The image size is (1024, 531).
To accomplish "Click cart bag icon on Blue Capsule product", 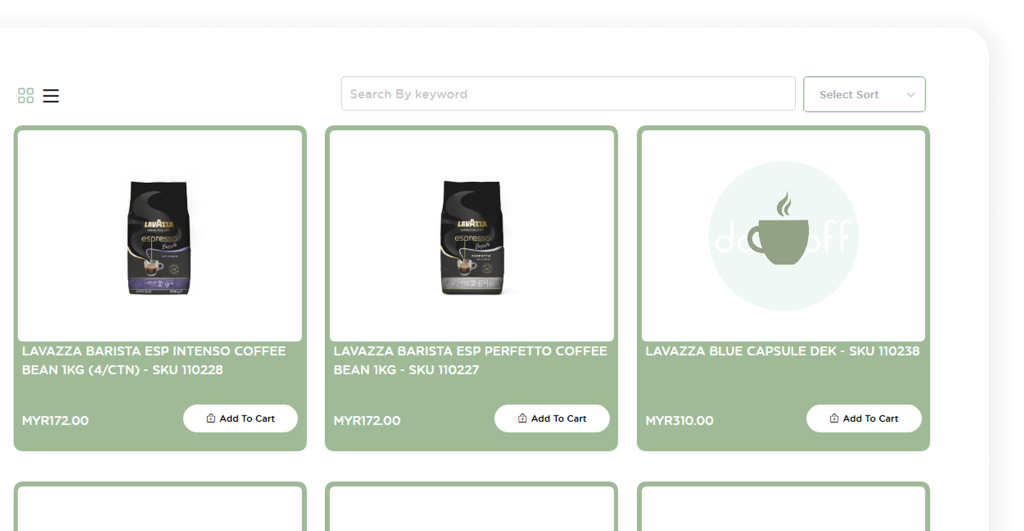I will [x=834, y=418].
